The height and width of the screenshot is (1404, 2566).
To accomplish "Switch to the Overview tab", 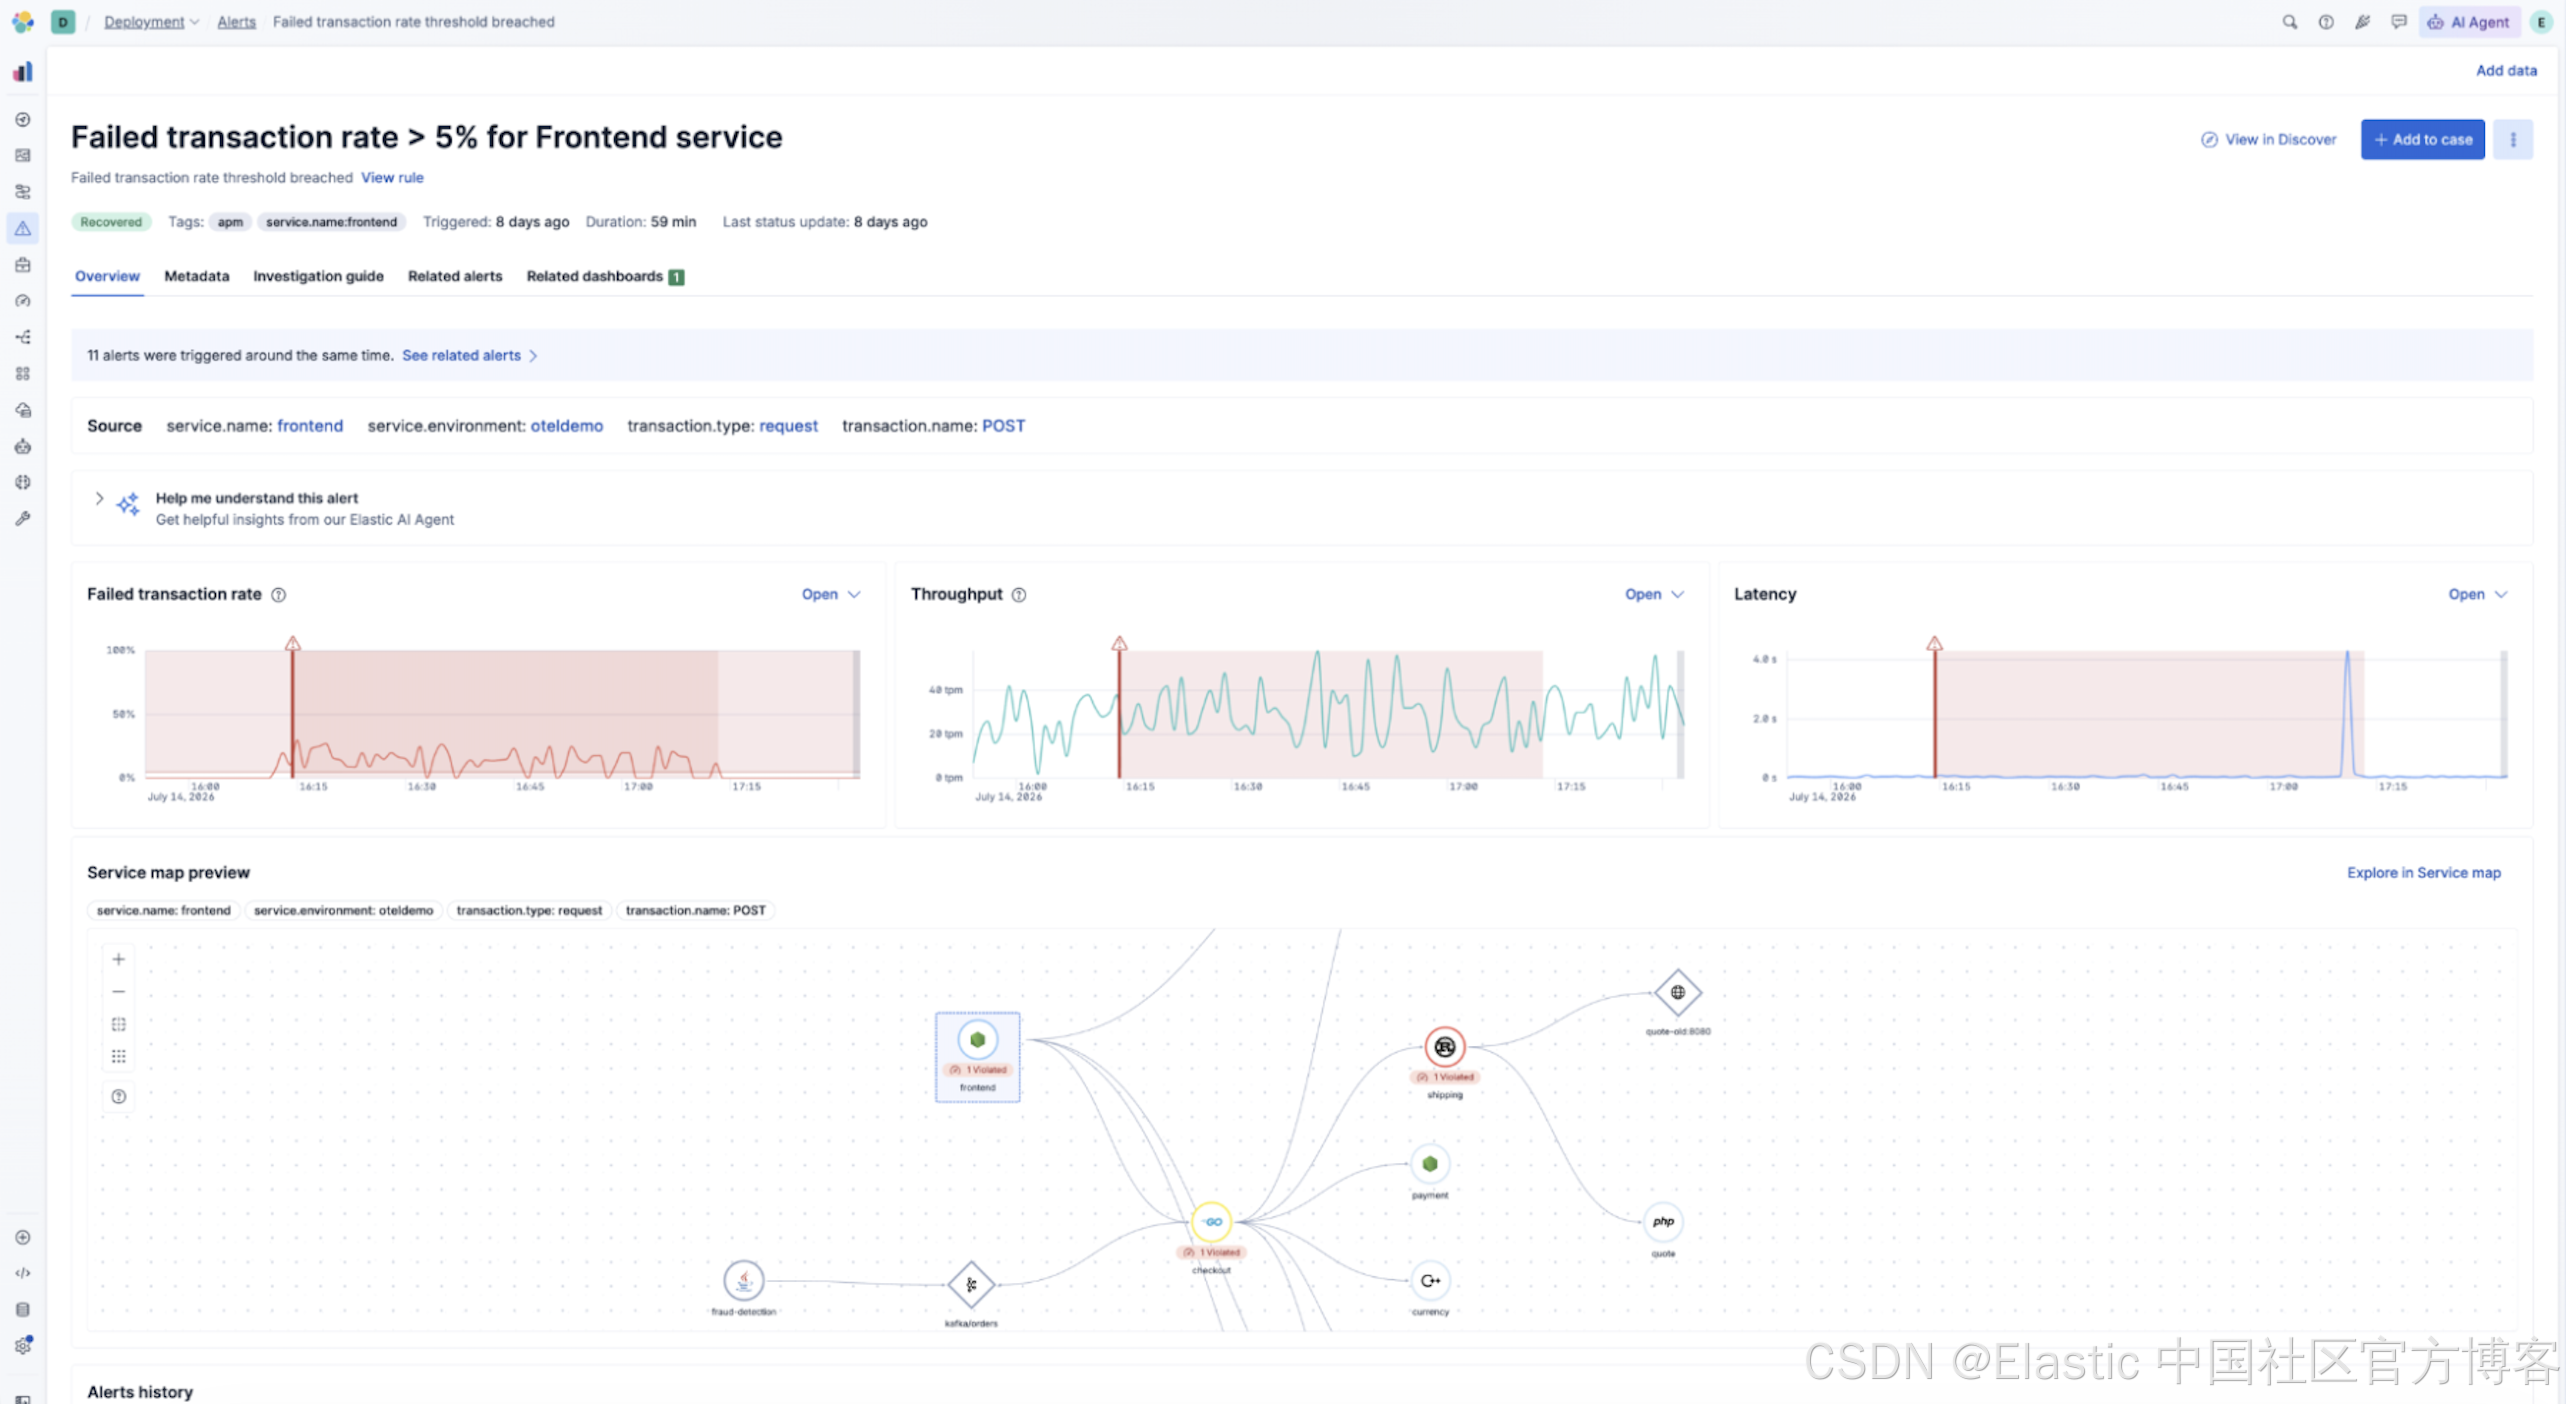I will [x=107, y=276].
